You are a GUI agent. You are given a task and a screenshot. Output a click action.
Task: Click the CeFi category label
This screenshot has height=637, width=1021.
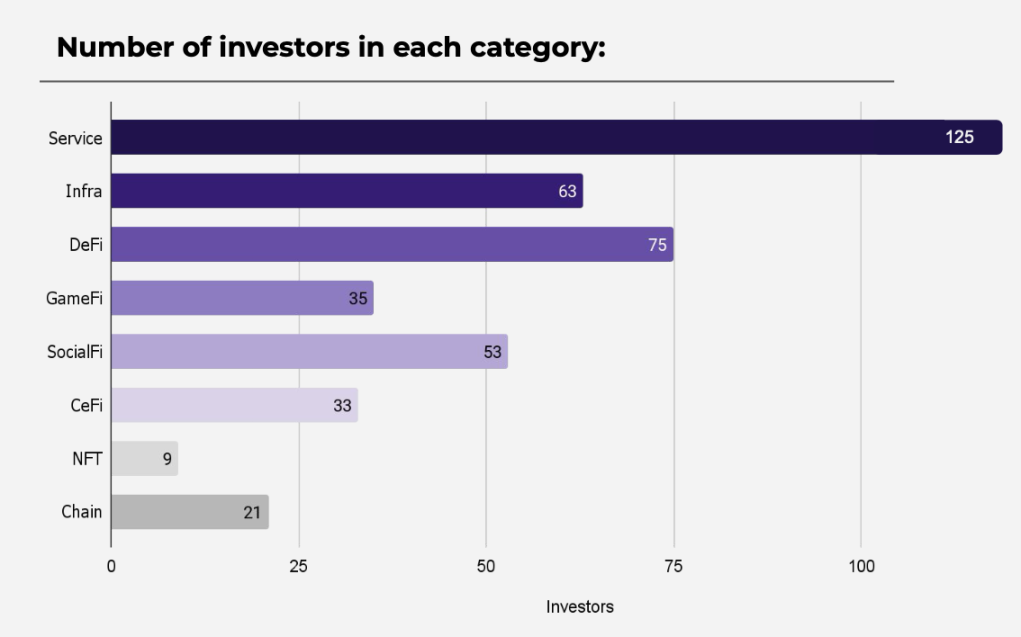(87, 405)
